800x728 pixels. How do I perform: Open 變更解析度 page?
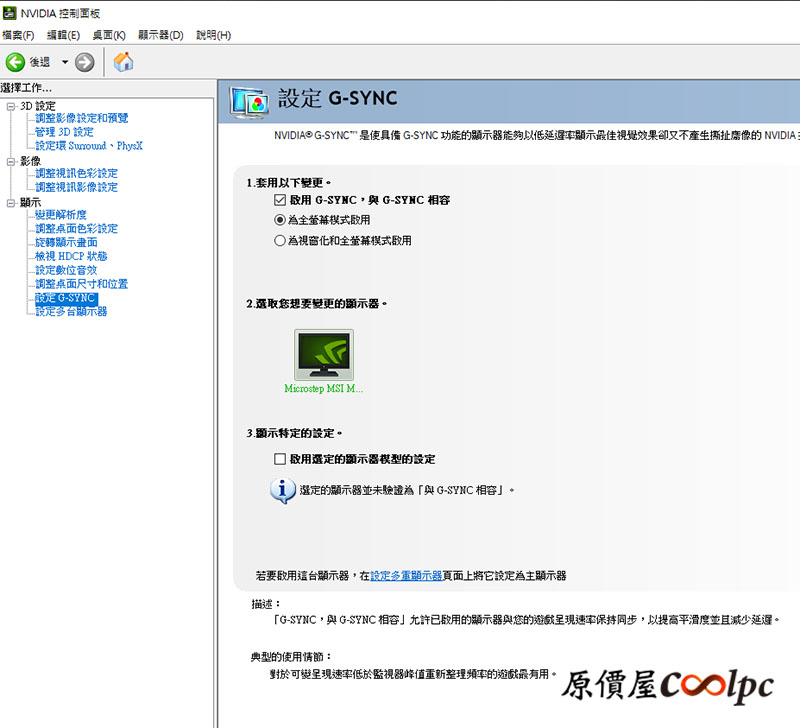(x=61, y=215)
